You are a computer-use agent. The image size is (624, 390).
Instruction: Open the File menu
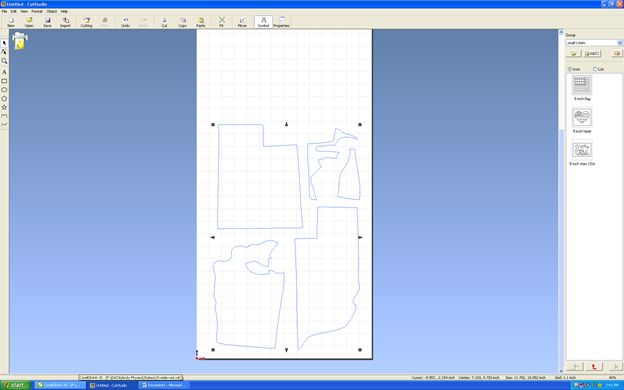[x=4, y=12]
